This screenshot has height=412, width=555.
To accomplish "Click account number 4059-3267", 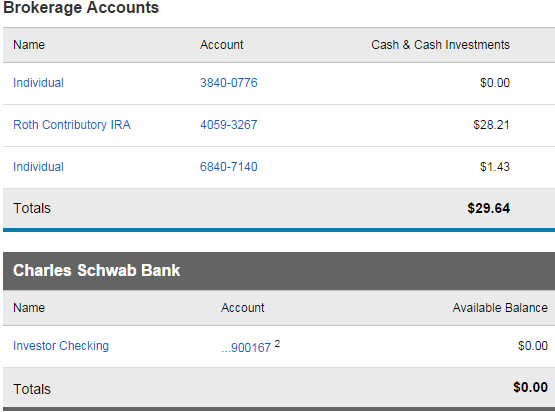I will click(x=229, y=125).
